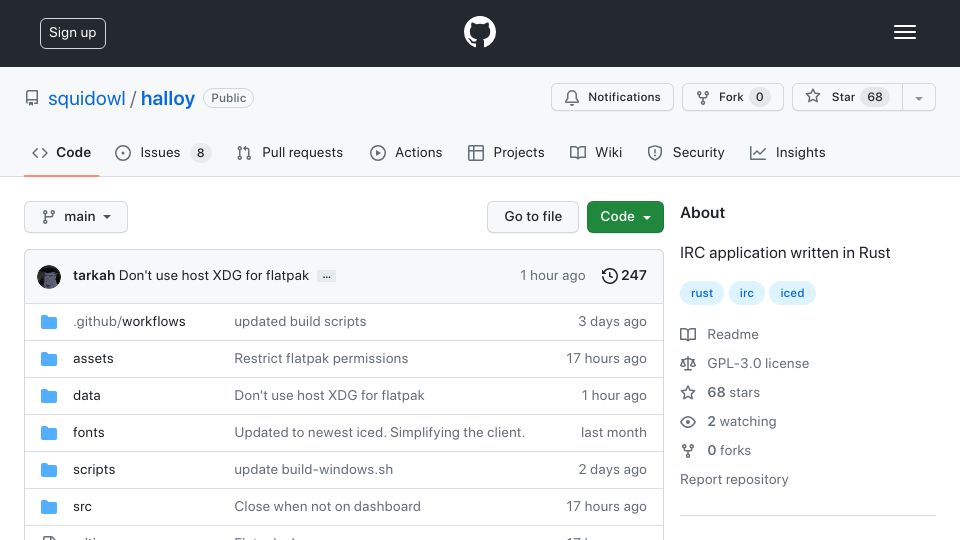The height and width of the screenshot is (540, 960).
Task: Open the Insights tab
Action: [x=787, y=152]
